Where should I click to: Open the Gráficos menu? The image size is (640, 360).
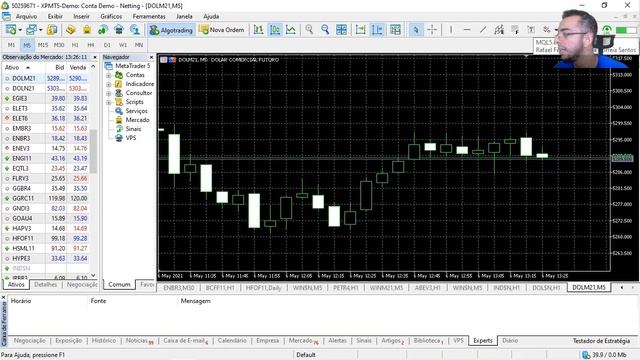[x=111, y=16]
